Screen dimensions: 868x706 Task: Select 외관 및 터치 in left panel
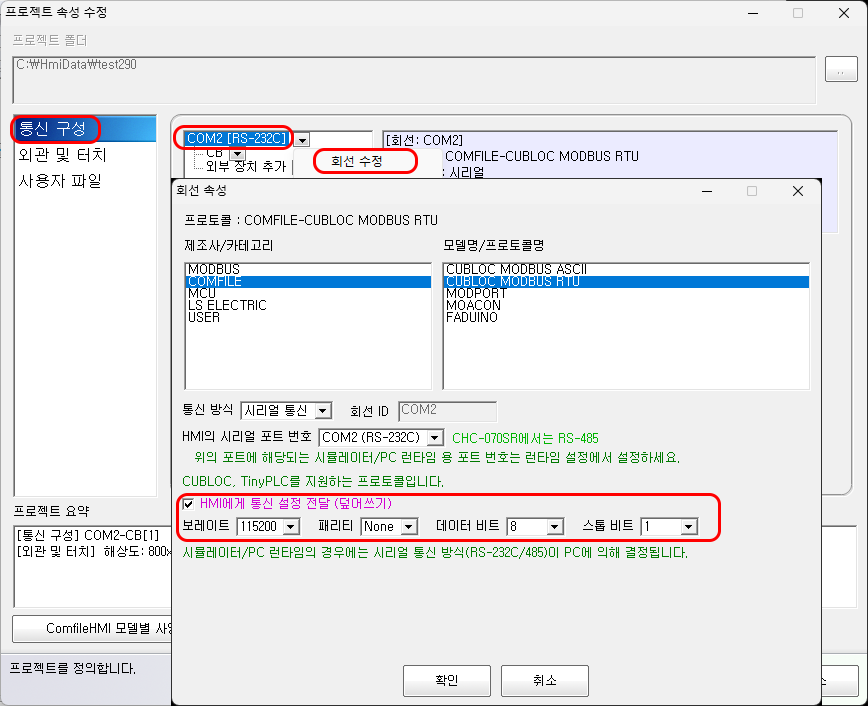(x=62, y=155)
